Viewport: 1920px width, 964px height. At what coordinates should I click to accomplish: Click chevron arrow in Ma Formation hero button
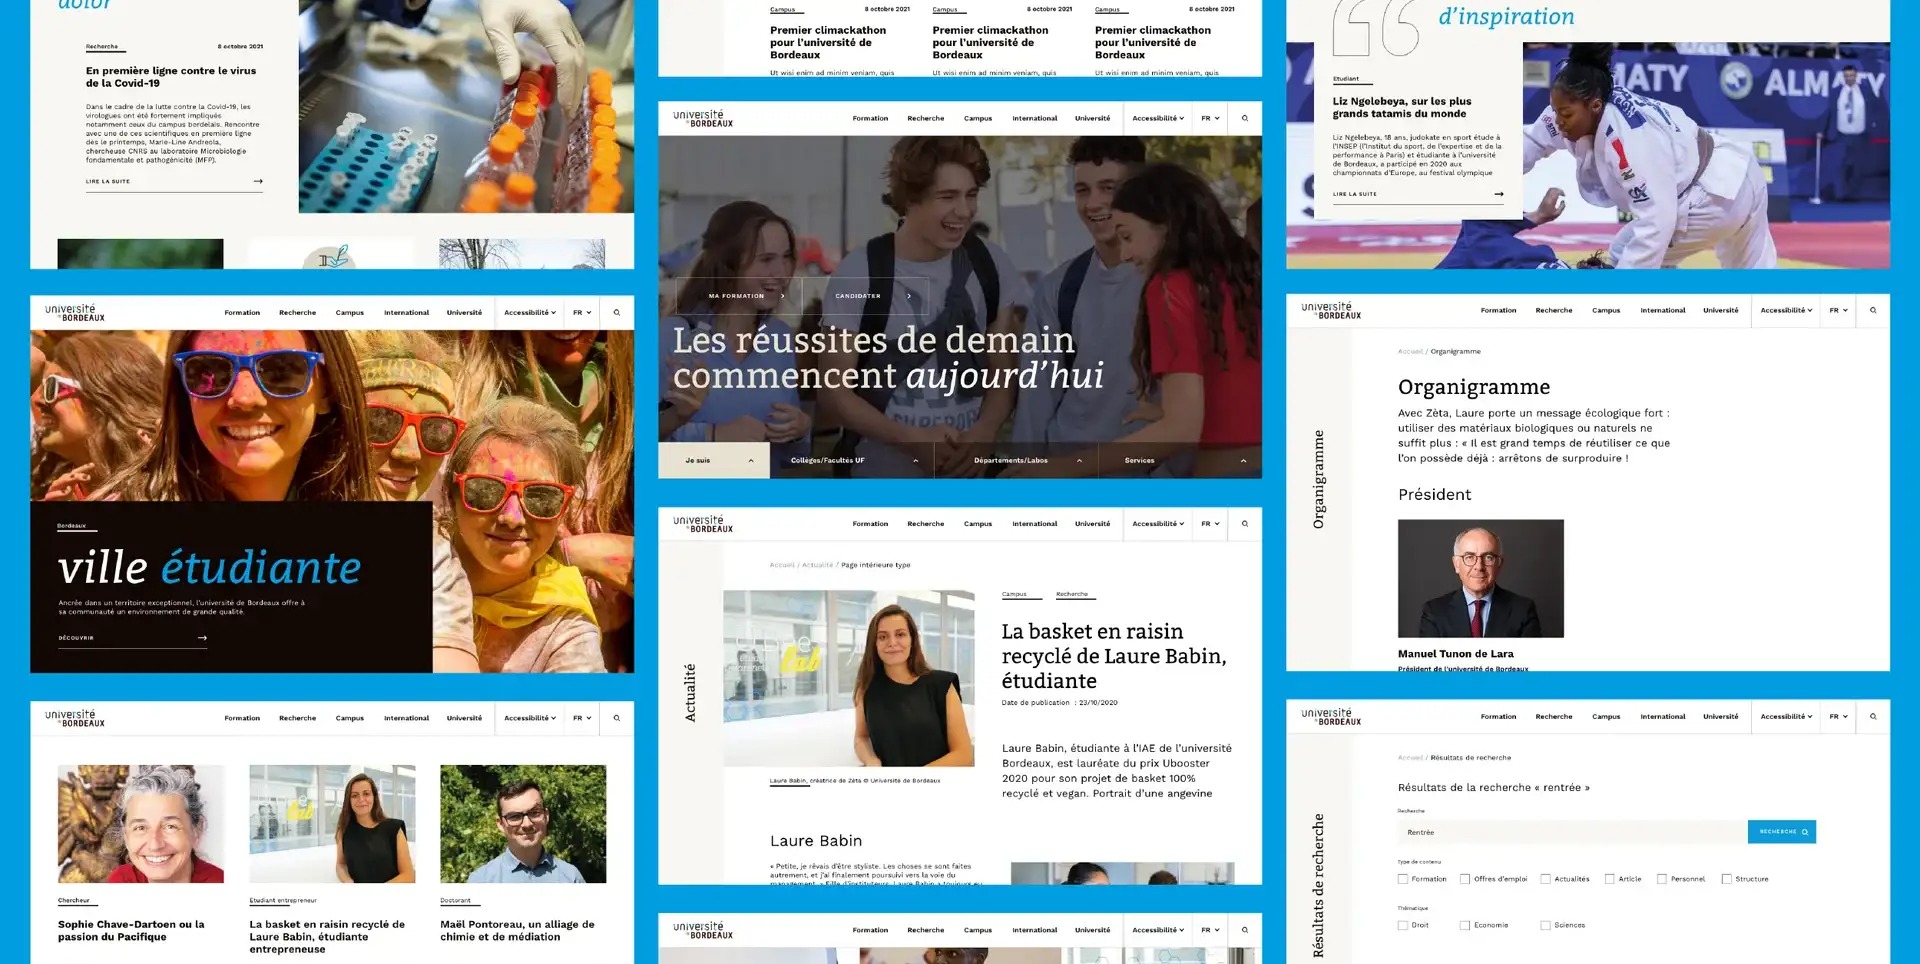click(x=782, y=296)
